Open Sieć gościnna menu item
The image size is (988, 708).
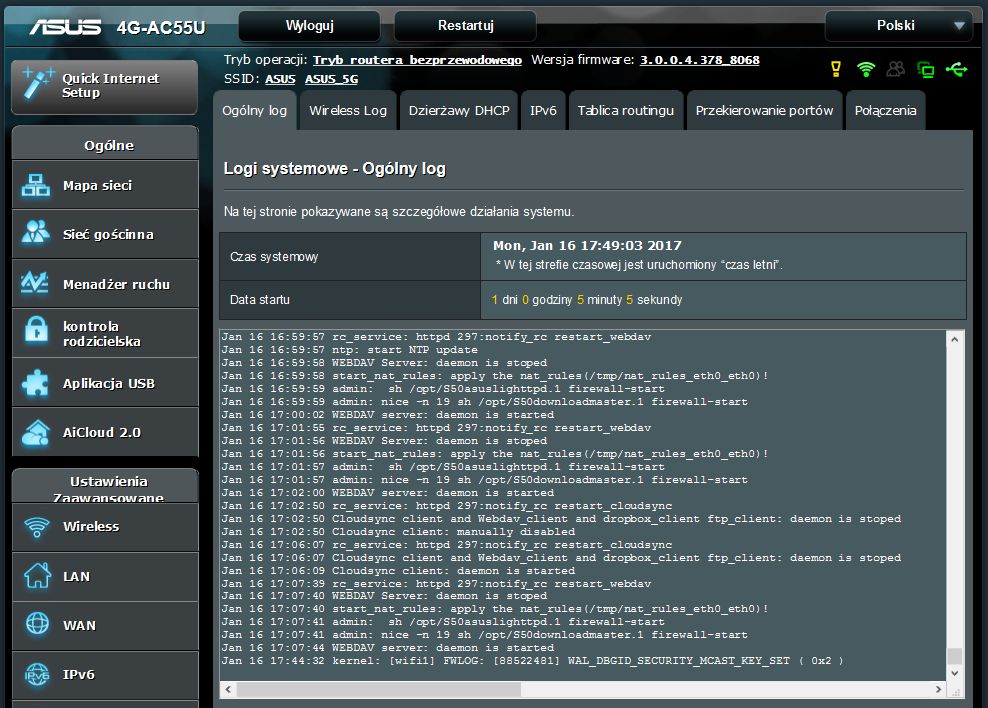point(105,234)
